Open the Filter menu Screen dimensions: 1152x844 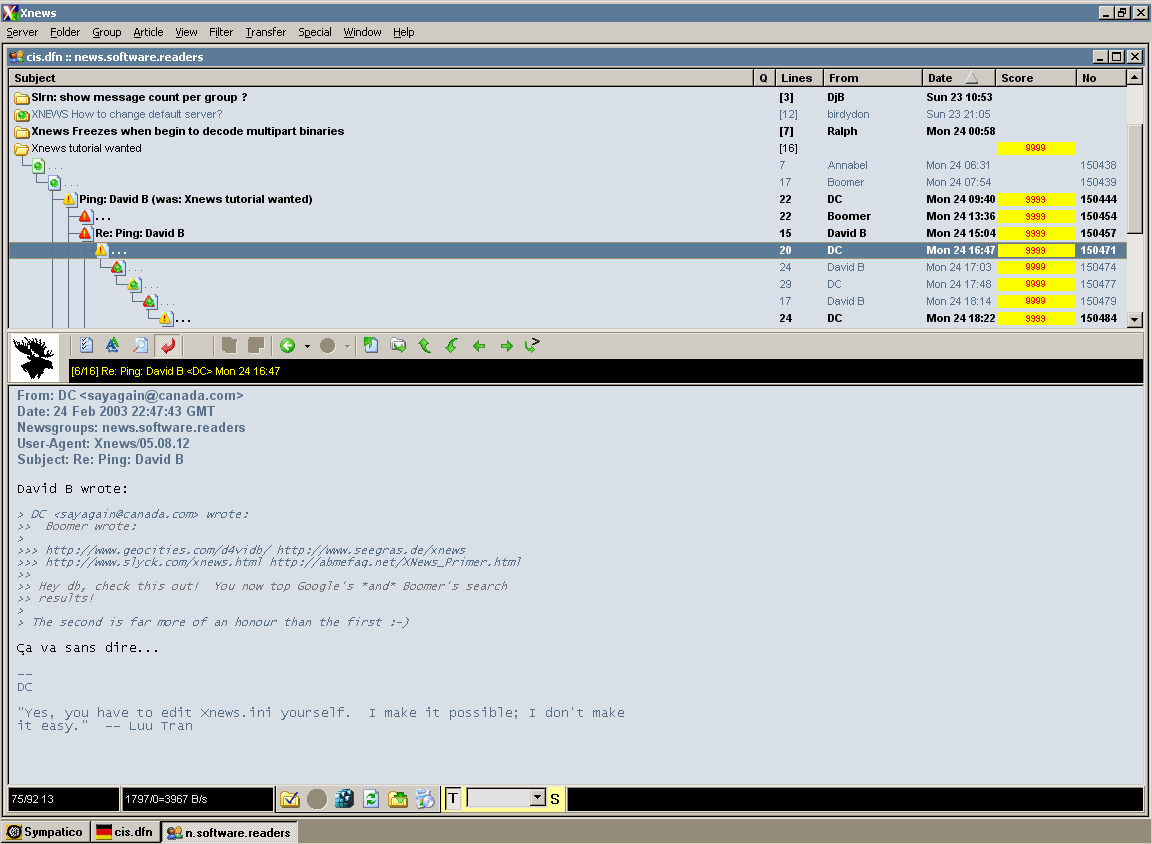(x=221, y=32)
